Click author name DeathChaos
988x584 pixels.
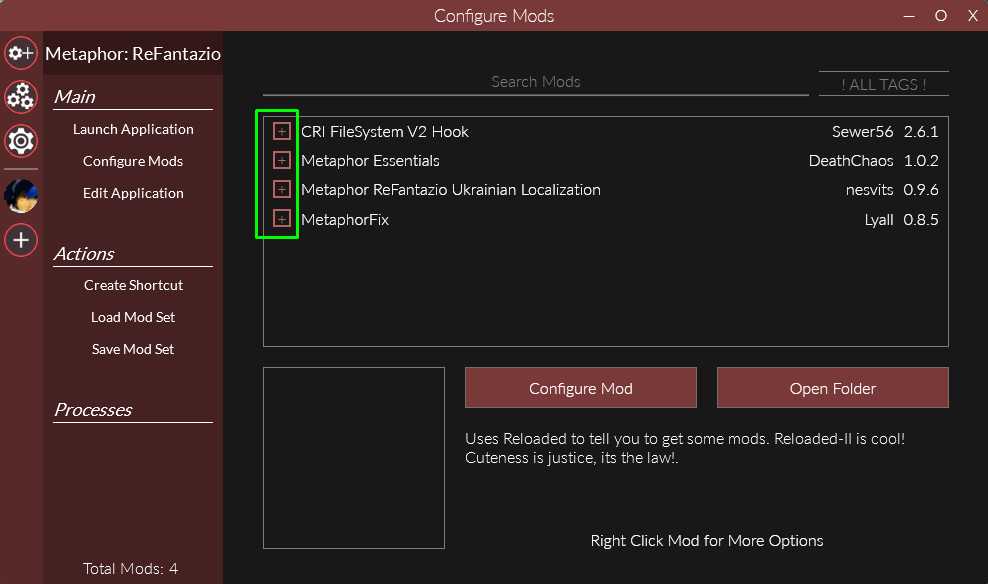click(x=851, y=161)
